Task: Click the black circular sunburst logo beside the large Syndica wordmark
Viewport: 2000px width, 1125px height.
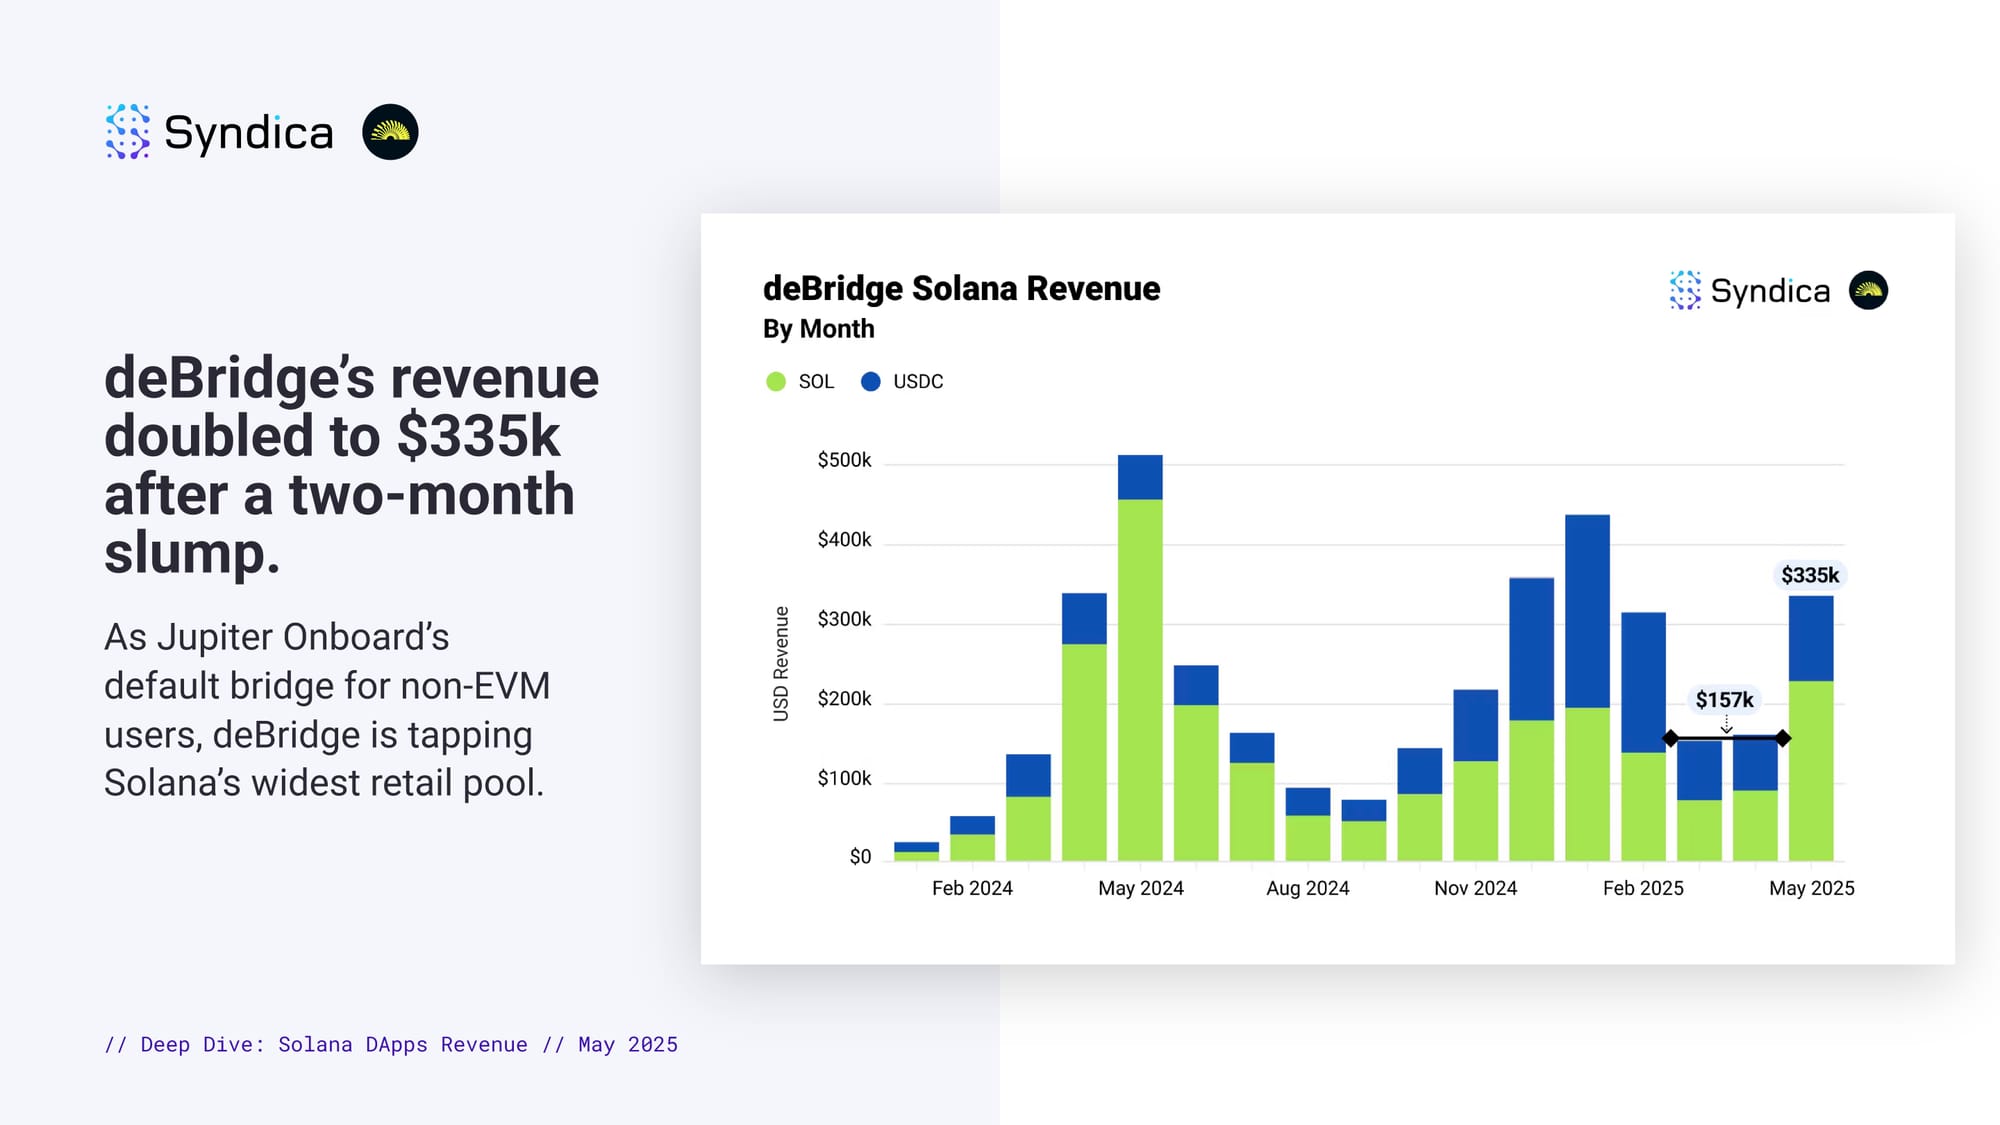Action: (x=390, y=132)
